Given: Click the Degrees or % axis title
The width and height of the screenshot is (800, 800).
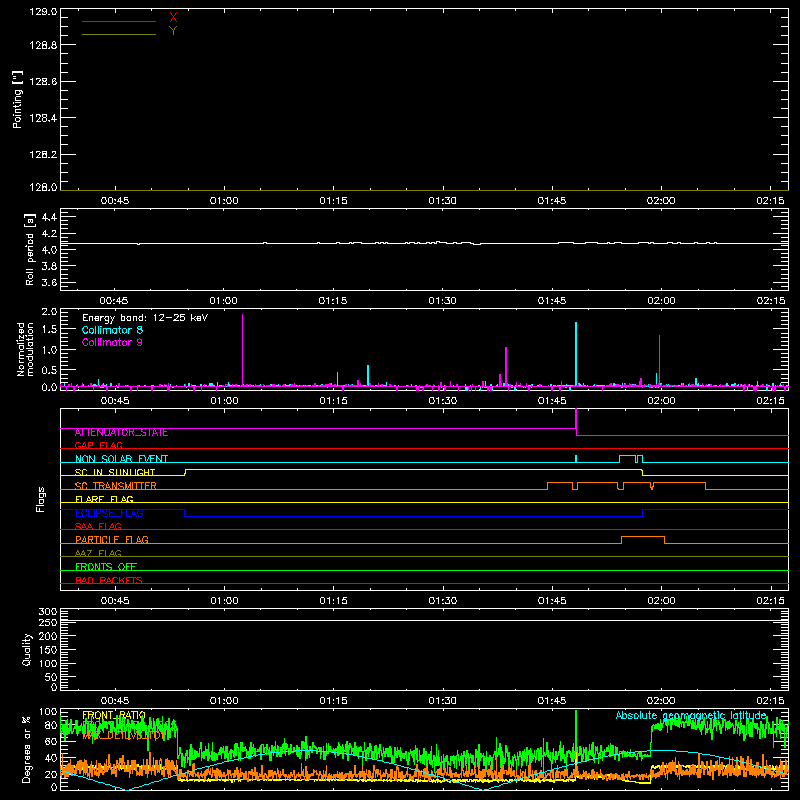Looking at the screenshot, I should tap(26, 749).
